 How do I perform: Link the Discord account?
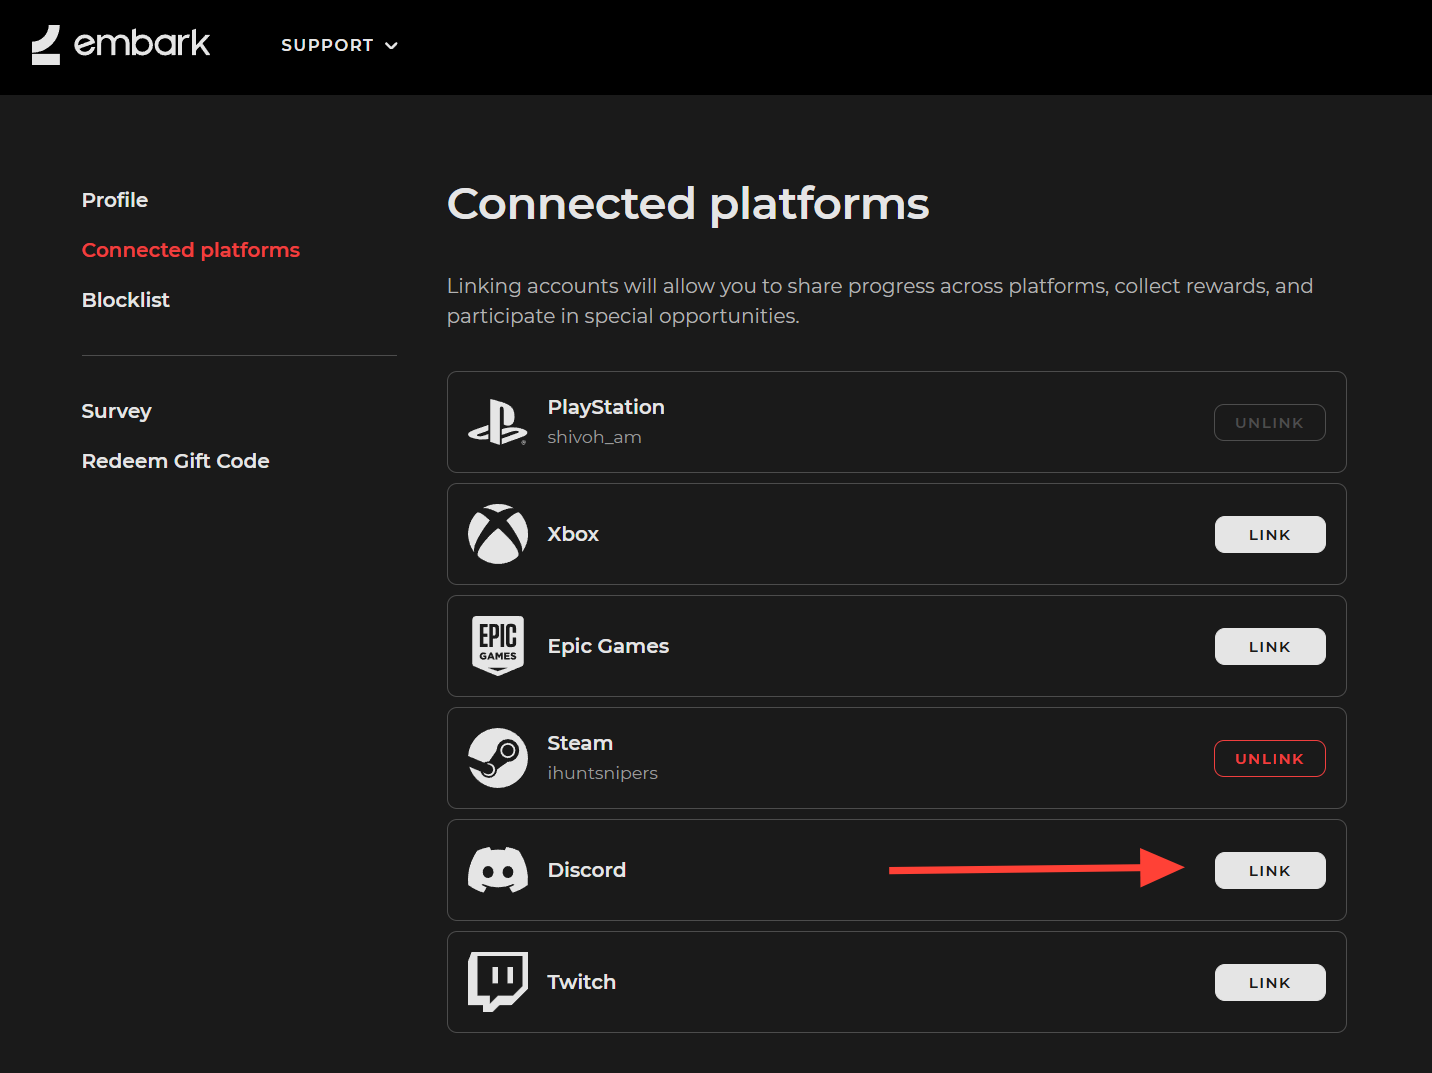(1270, 870)
